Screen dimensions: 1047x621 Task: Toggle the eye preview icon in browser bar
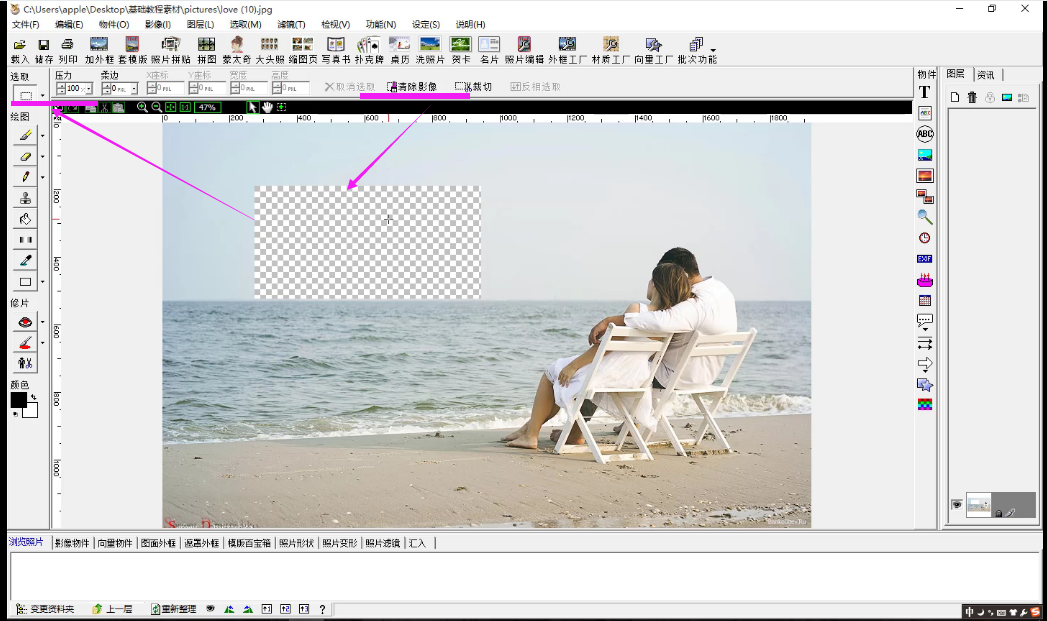[x=210, y=609]
